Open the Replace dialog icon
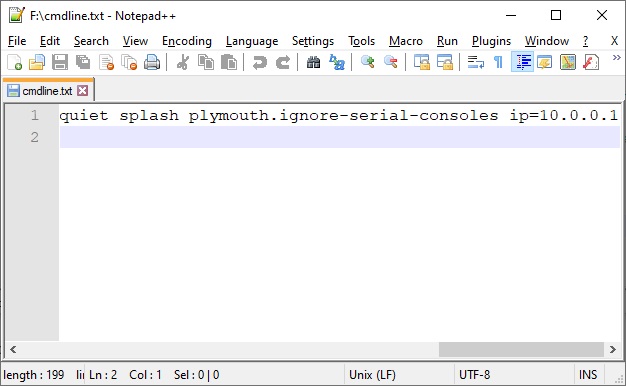The width and height of the screenshot is (626, 386). (x=337, y=62)
